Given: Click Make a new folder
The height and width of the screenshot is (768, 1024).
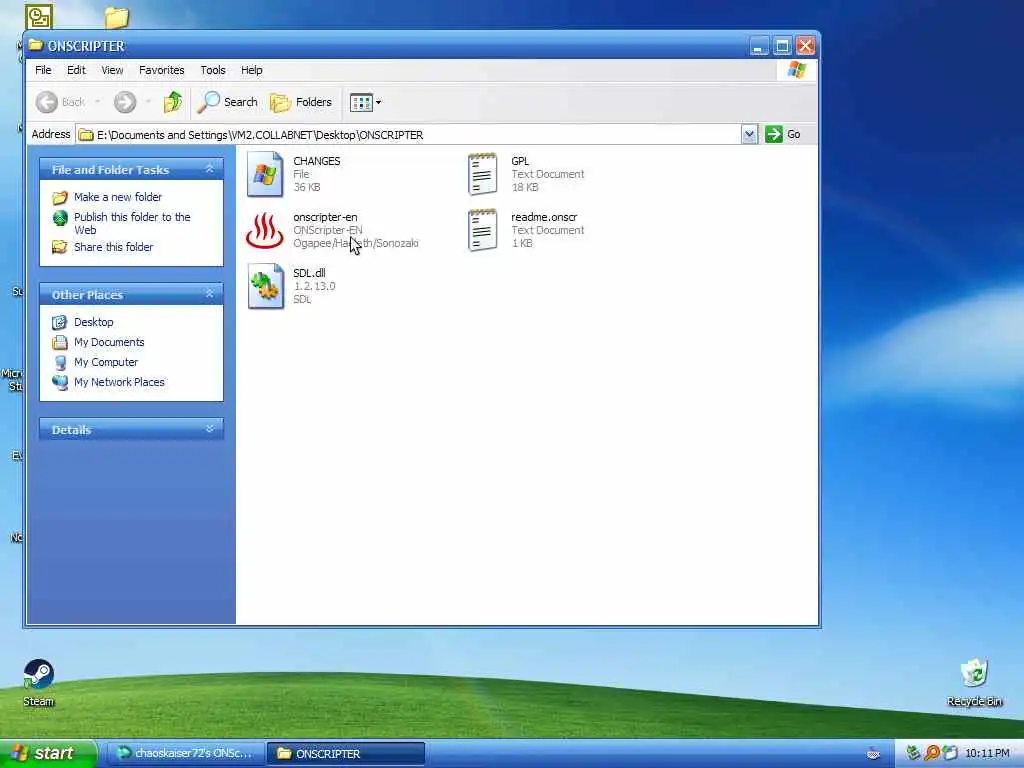Looking at the screenshot, I should pos(118,197).
